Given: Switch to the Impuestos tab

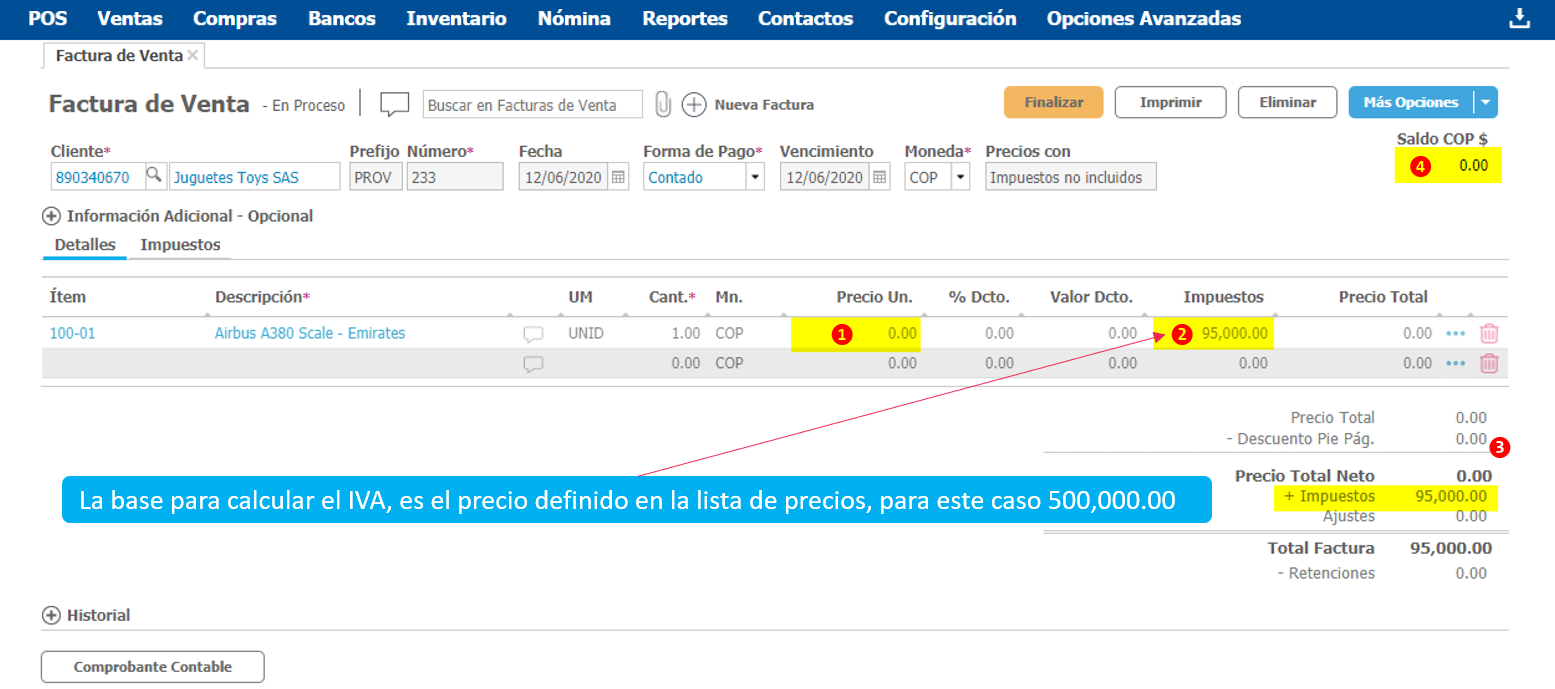Looking at the screenshot, I should coord(180,245).
